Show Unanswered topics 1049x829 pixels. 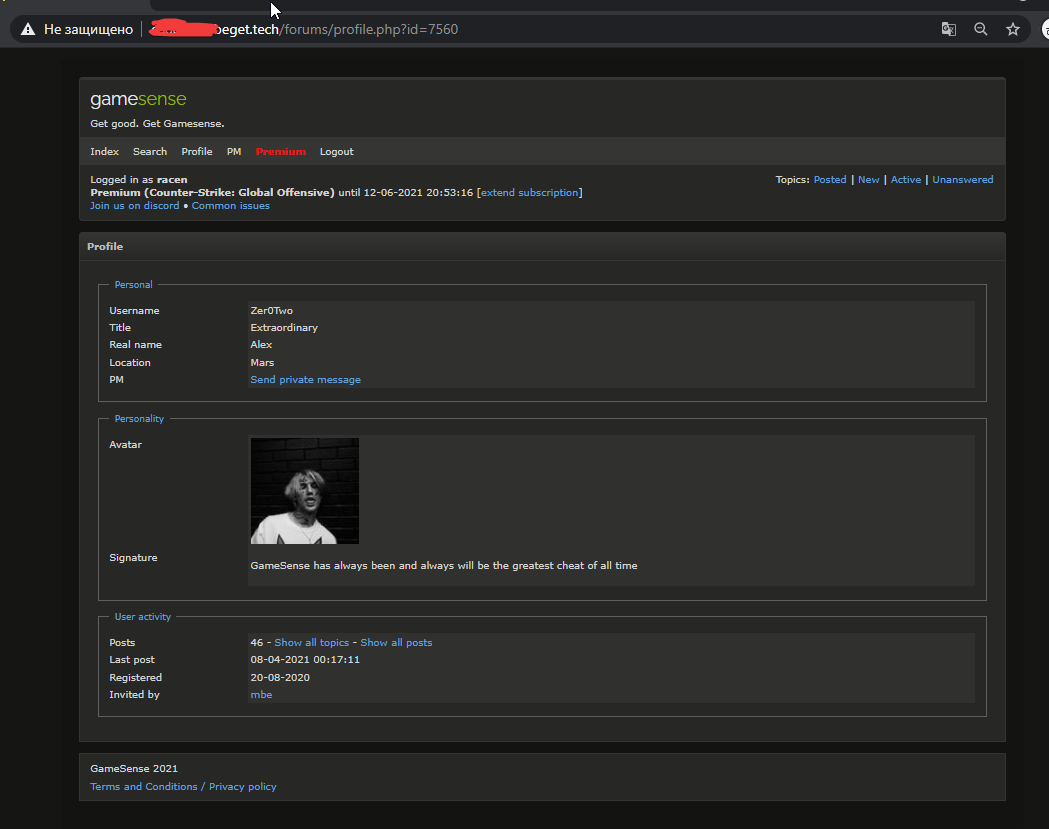click(963, 179)
